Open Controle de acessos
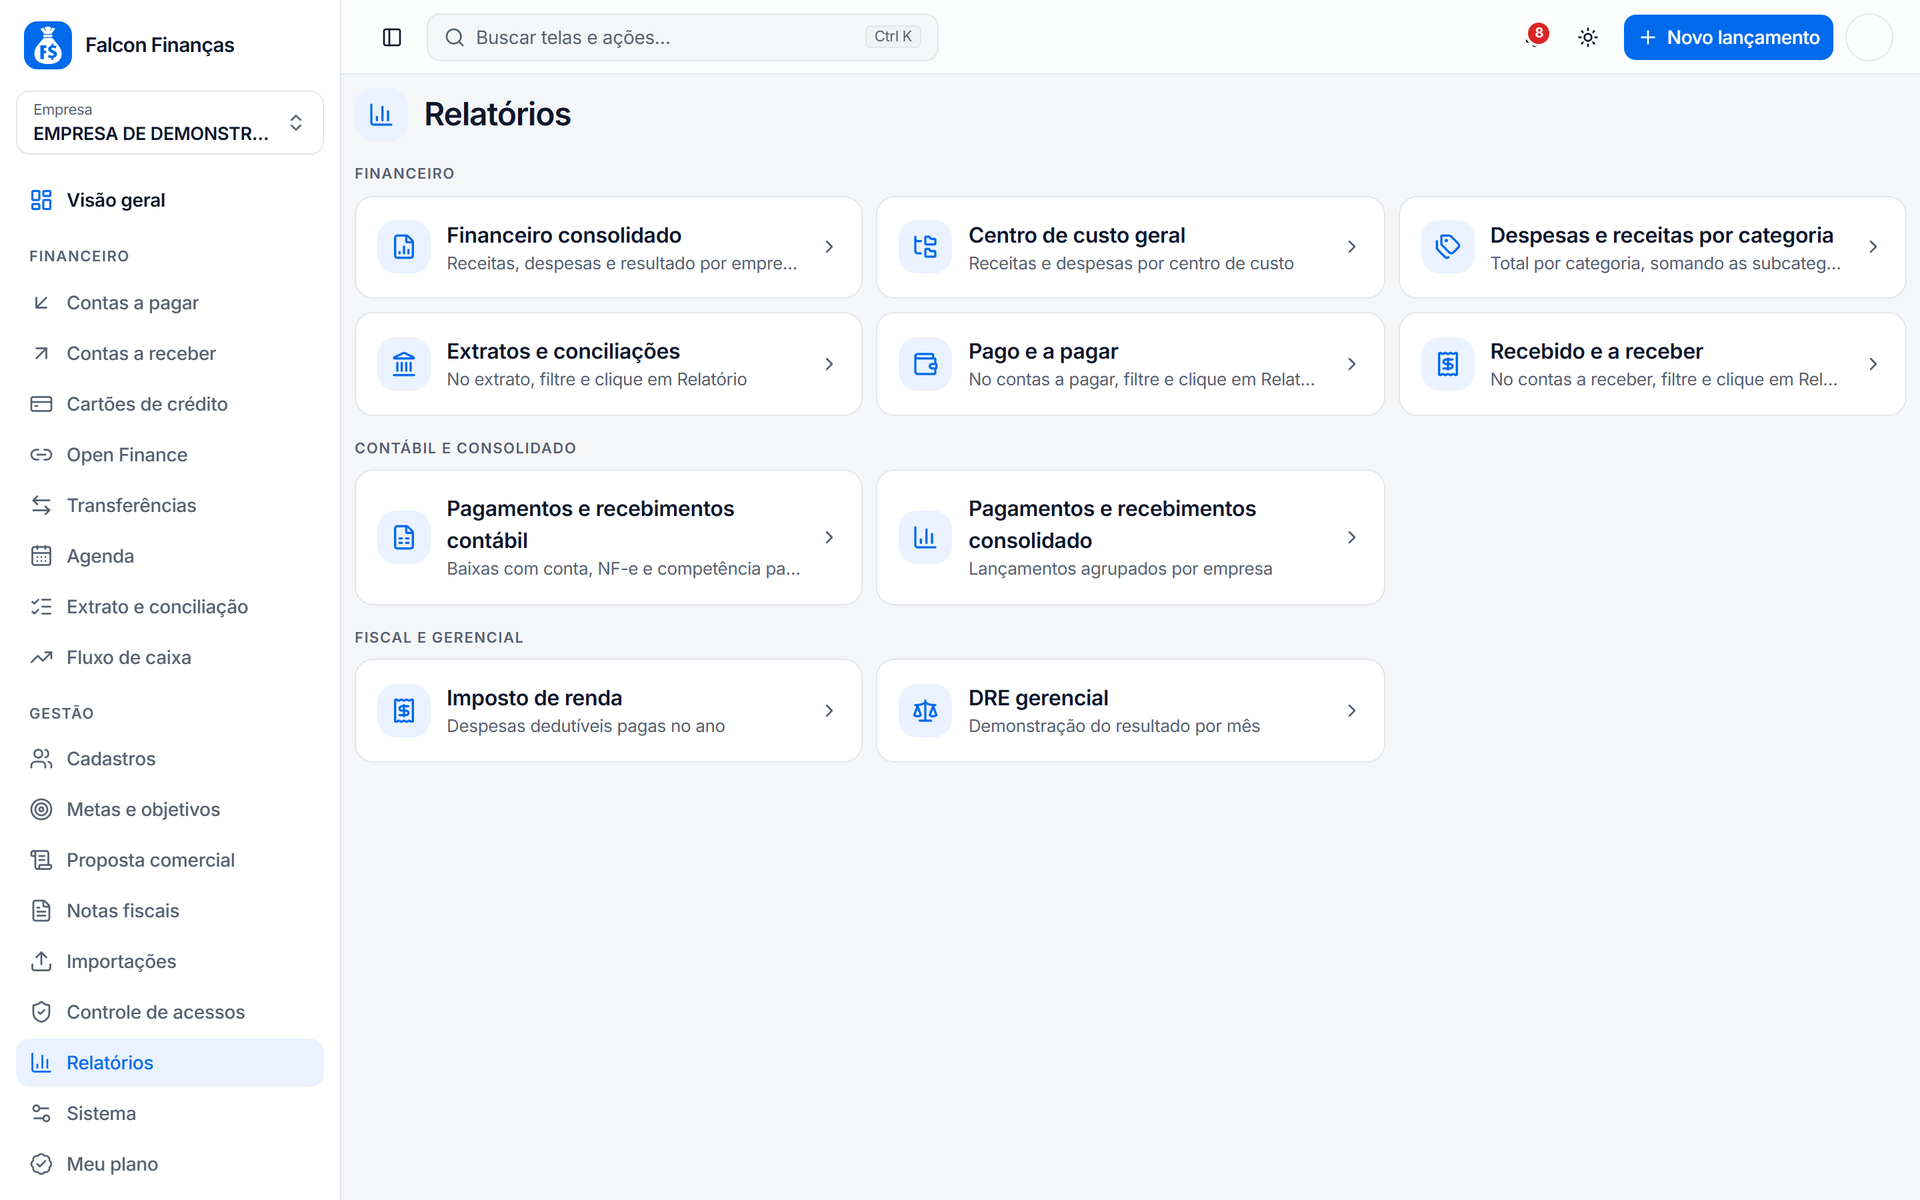 tap(170, 1012)
